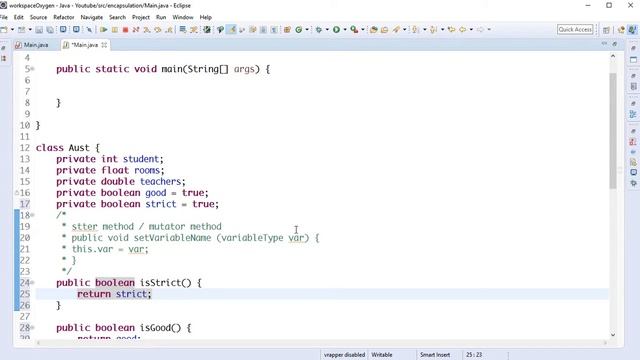Expand the Forward navigation history dropdown
Image resolution: width=640 pixels, height=360 pixels.
pyautogui.click(x=489, y=29)
